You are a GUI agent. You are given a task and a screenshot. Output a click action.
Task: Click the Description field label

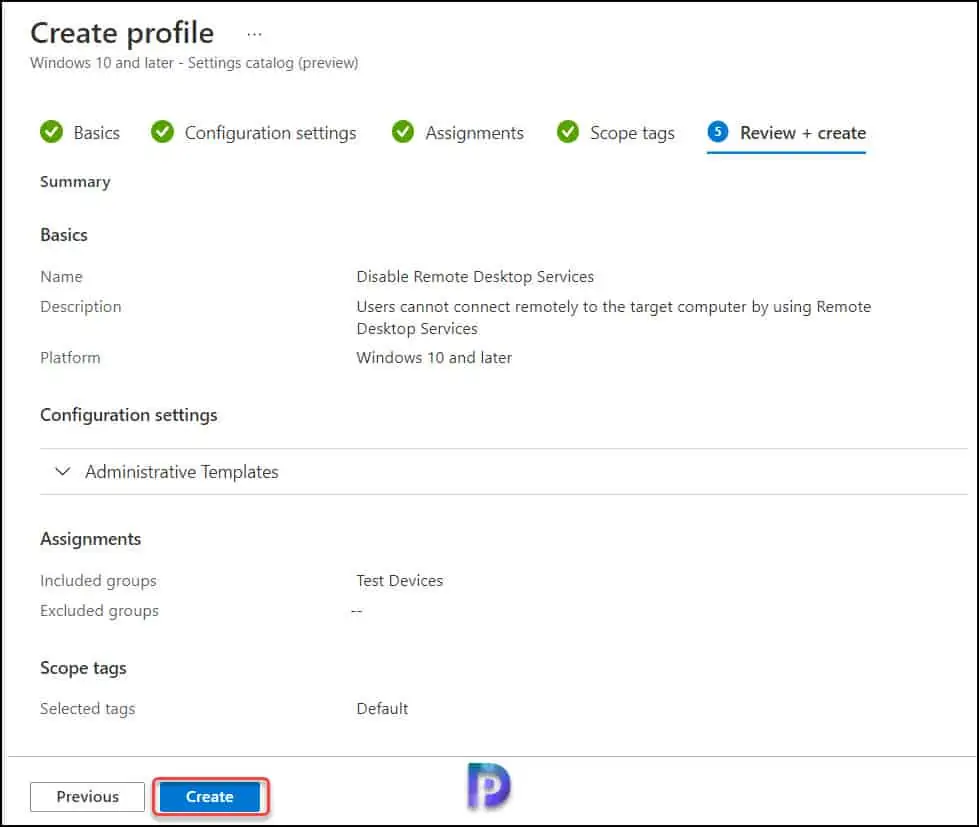coord(81,306)
